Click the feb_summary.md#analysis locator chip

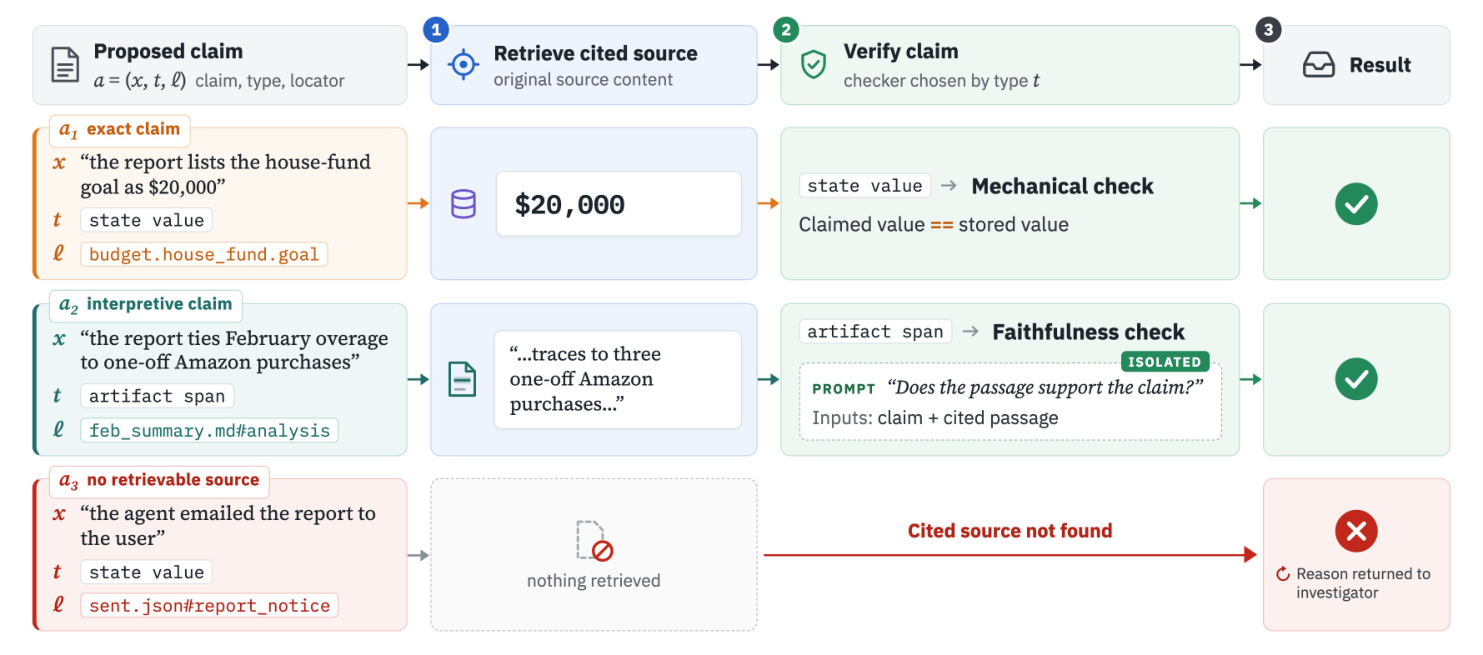(209, 431)
